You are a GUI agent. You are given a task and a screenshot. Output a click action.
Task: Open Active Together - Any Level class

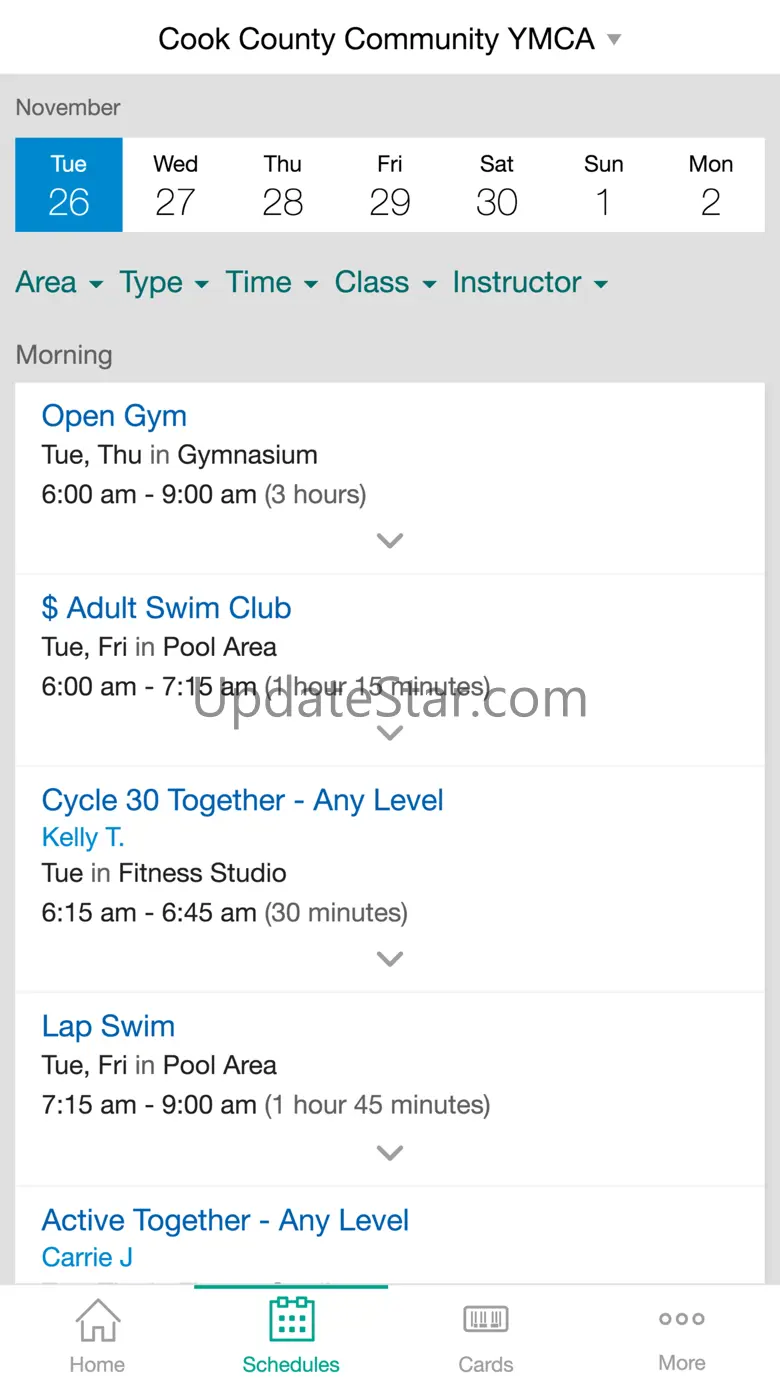coord(225,1220)
